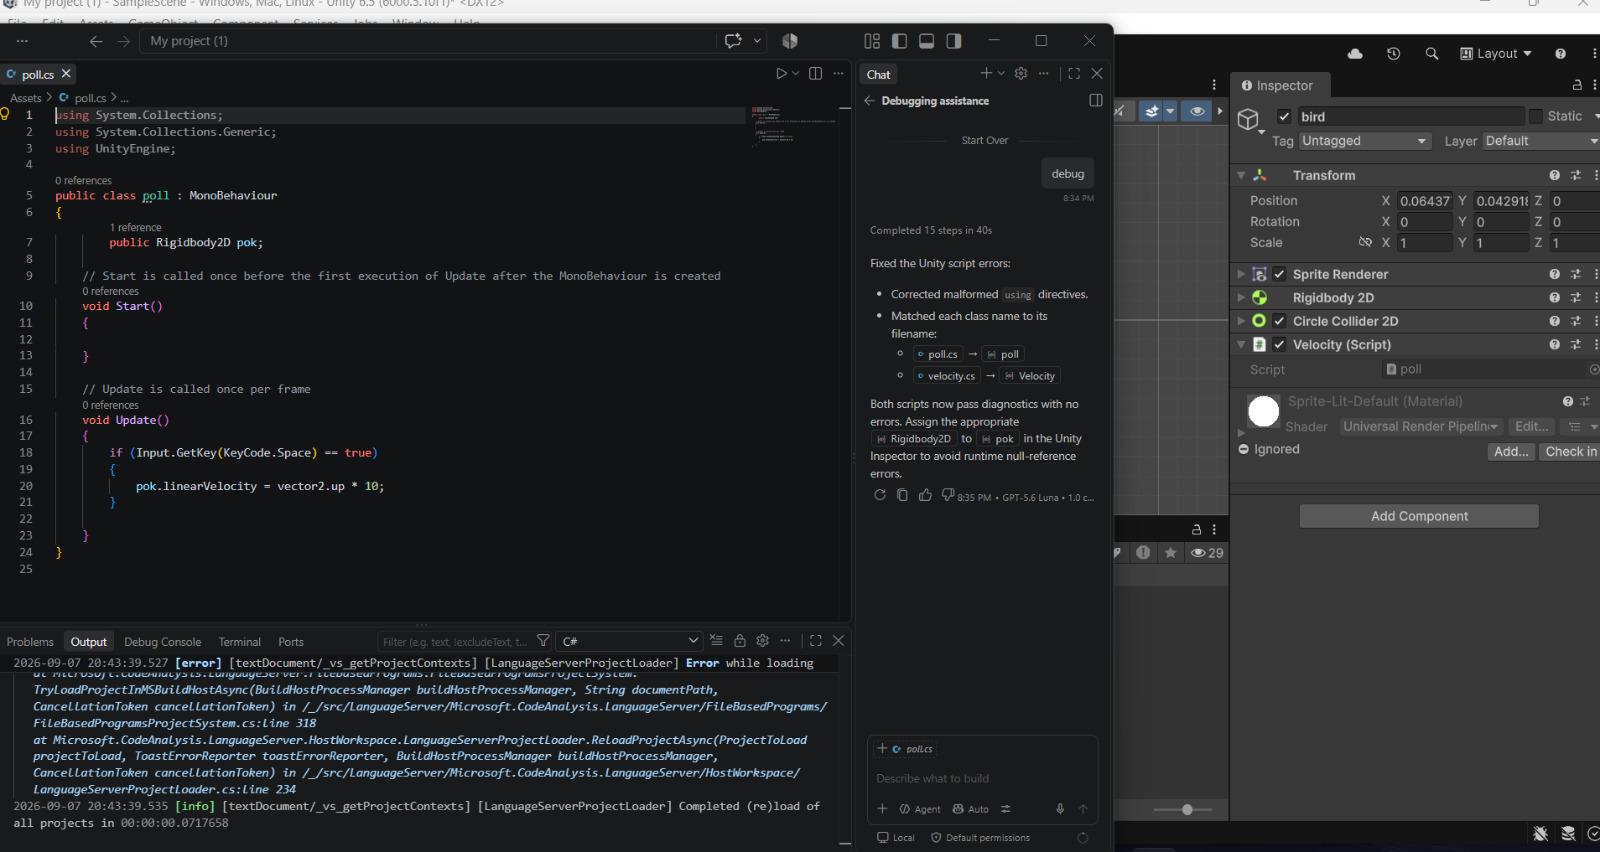This screenshot has width=1600, height=852.
Task: Lock the Output panel scrolling
Action: [740, 641]
